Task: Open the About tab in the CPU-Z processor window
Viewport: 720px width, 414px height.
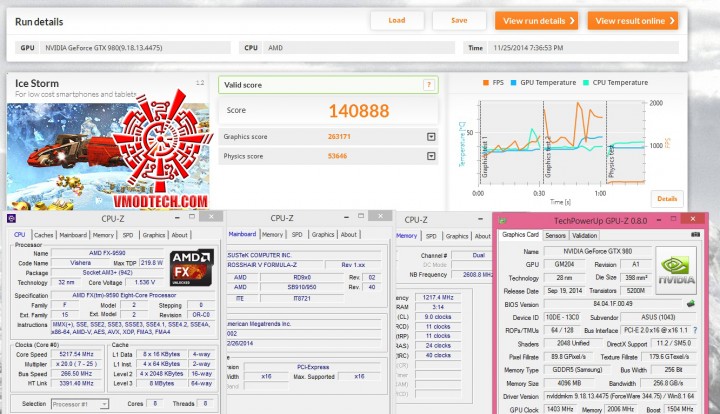Action: (x=179, y=235)
